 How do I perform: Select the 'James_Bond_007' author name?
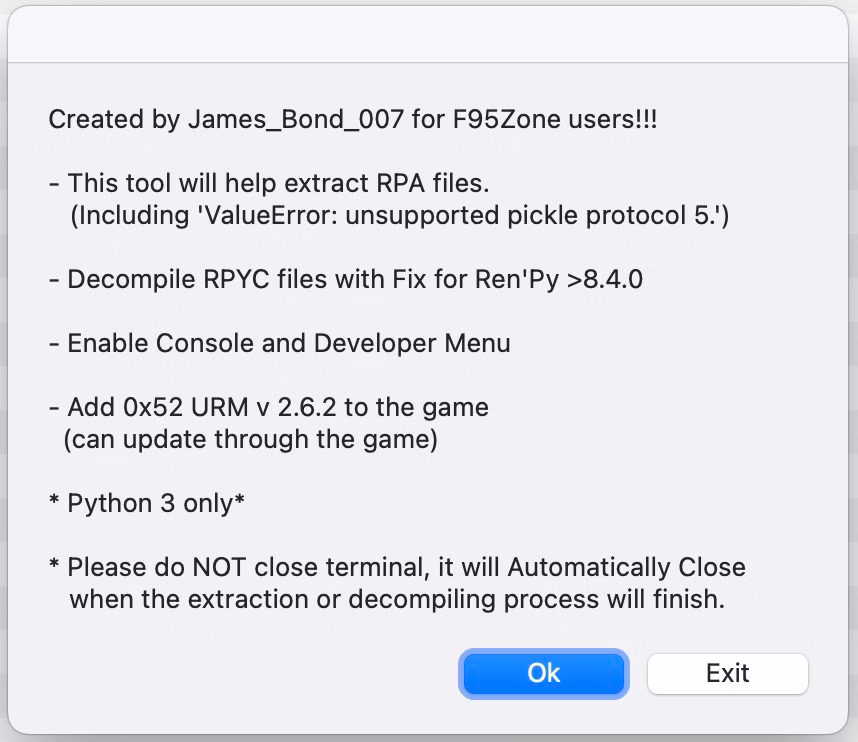click(x=295, y=120)
